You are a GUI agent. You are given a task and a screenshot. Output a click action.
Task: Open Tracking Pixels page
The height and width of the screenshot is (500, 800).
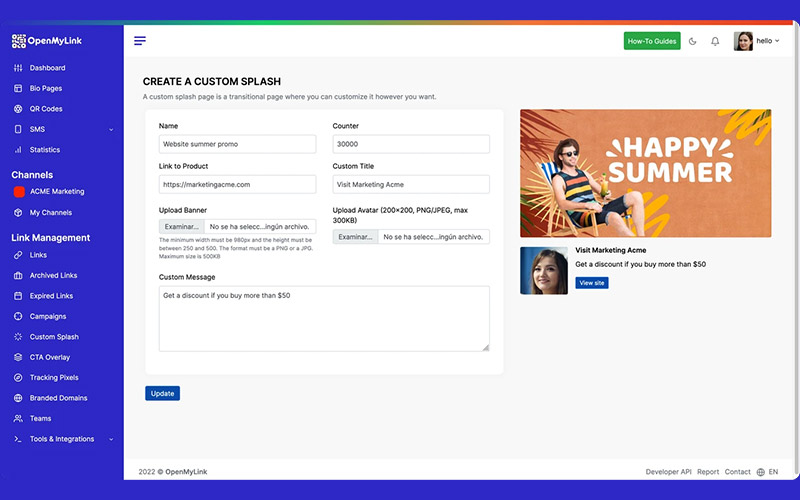pos(54,378)
